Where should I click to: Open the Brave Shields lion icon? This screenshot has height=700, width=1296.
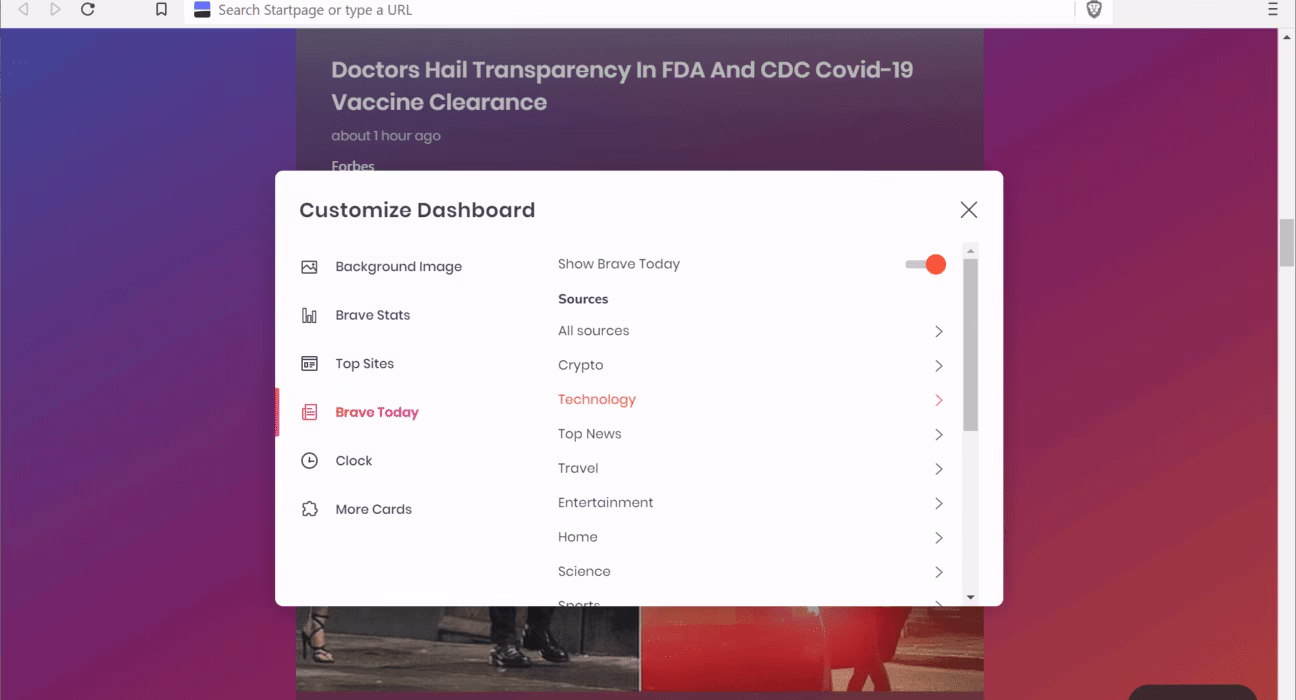(1094, 10)
